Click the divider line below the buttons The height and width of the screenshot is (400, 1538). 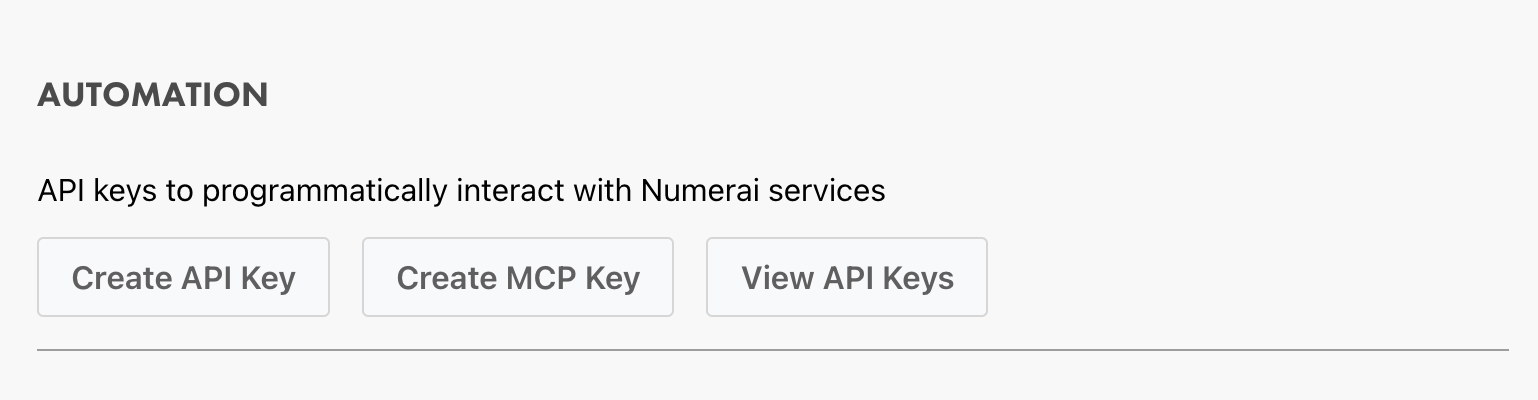click(x=772, y=350)
